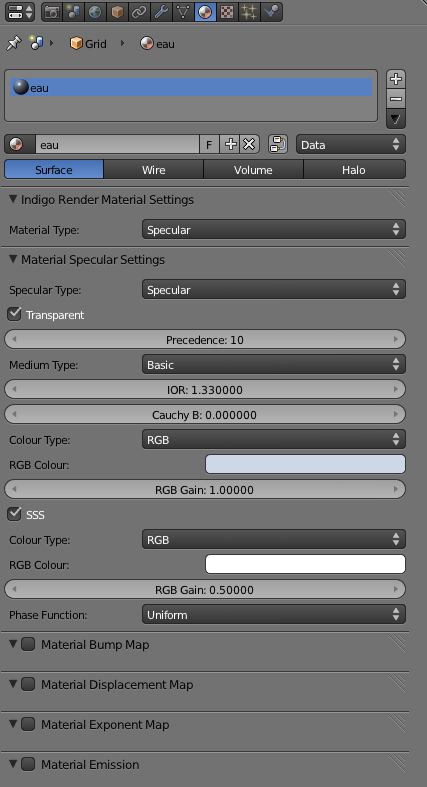427x787 pixels.
Task: Click the light blue RGB Colour swatch
Action: pyautogui.click(x=305, y=464)
